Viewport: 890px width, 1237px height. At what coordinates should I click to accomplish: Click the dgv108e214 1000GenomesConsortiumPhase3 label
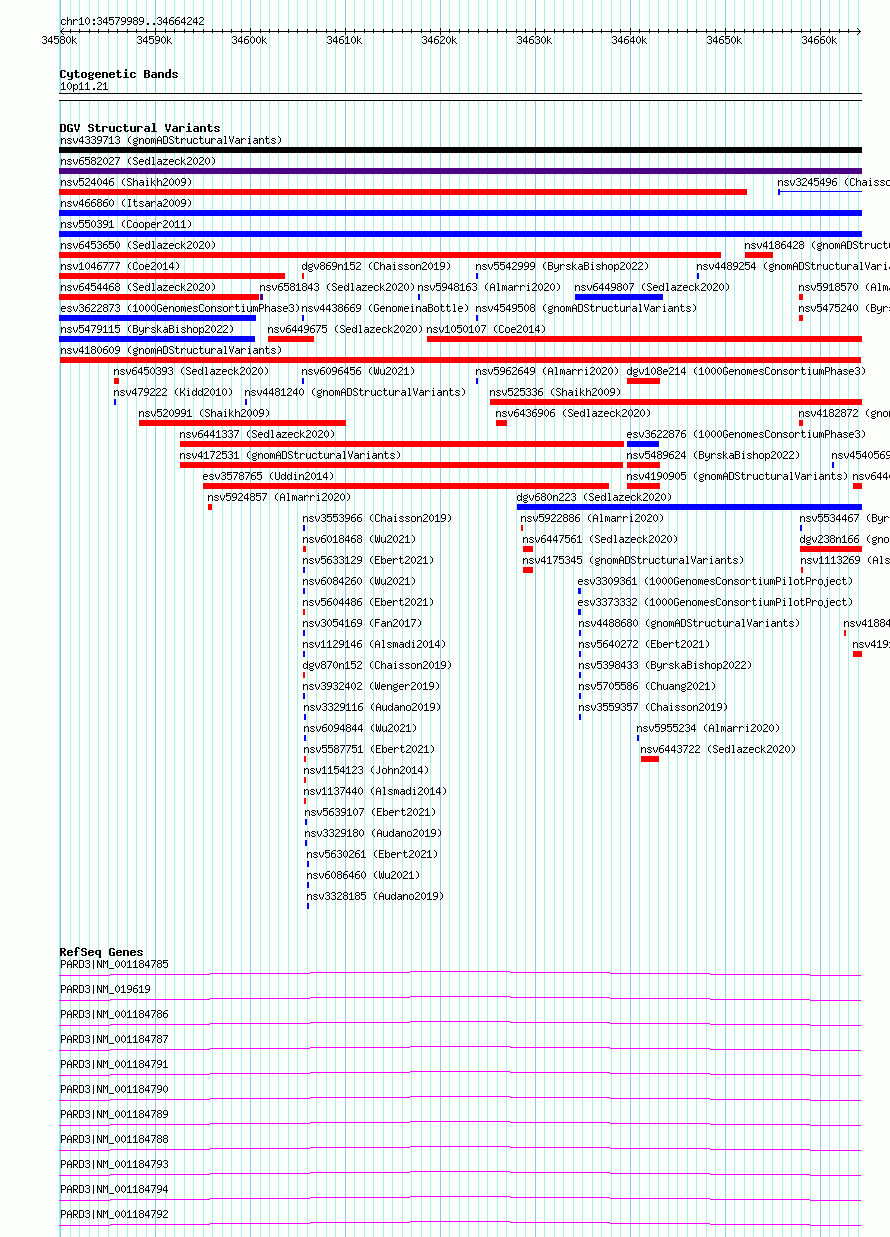click(747, 371)
